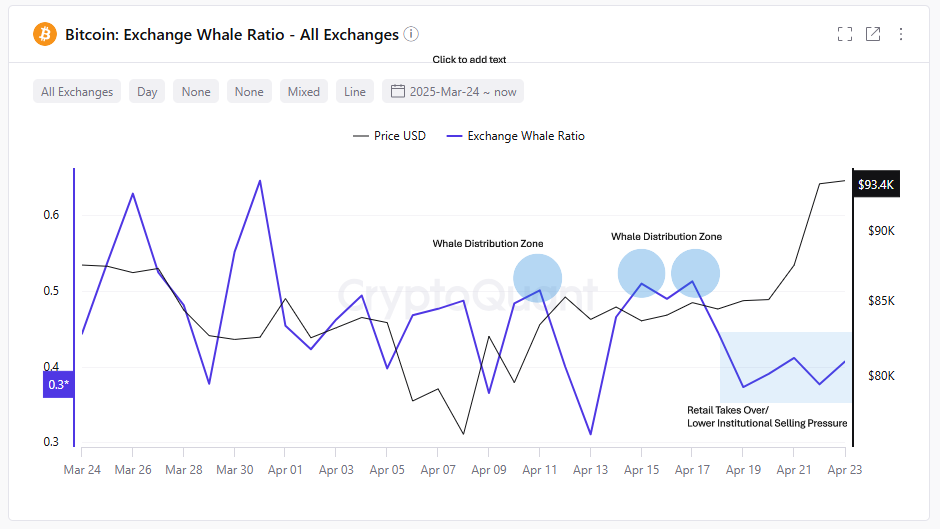The image size is (940, 529).
Task: Open the Line chart type dropdown
Action: point(355,91)
